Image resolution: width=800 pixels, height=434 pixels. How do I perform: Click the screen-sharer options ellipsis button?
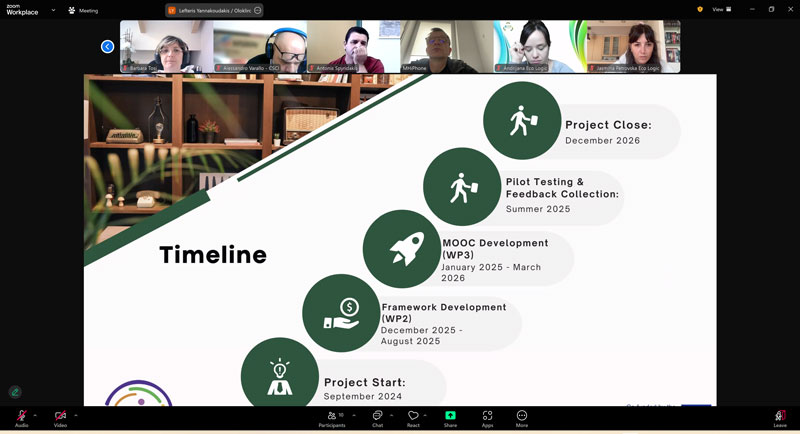coord(257,10)
